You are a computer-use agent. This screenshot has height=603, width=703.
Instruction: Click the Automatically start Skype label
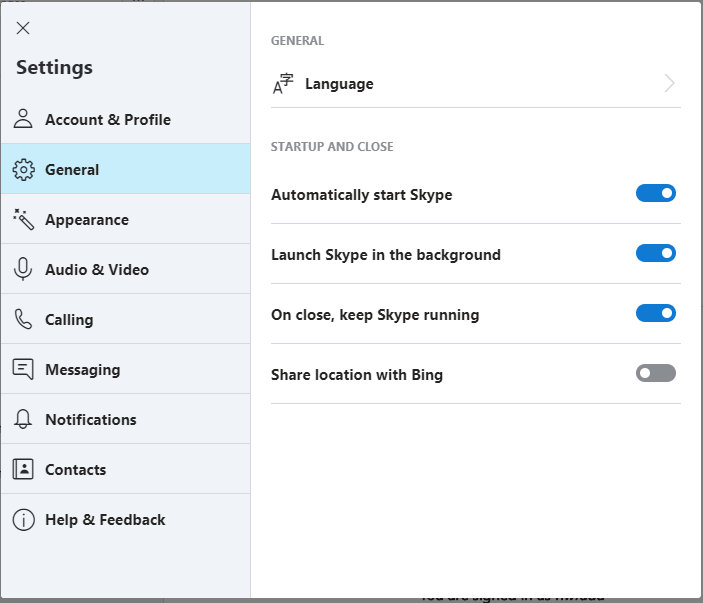(362, 195)
